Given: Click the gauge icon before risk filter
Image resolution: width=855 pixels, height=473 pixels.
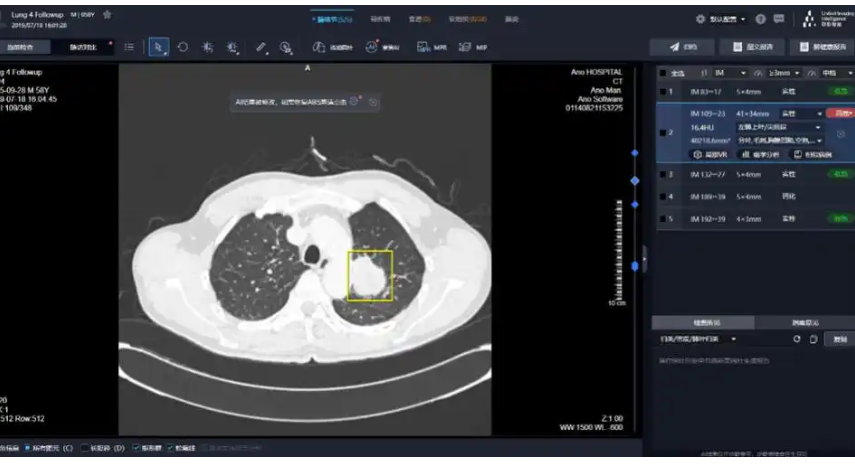Looking at the screenshot, I should 812,73.
